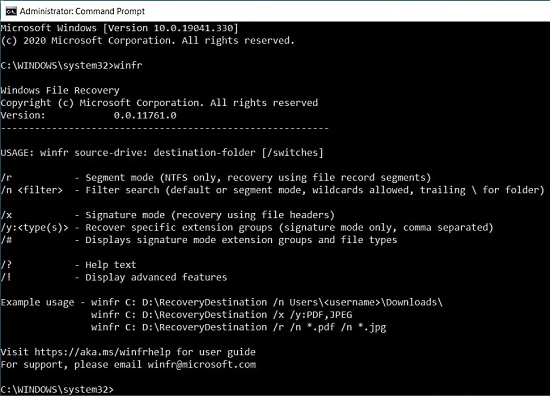The image size is (550, 396).
Task: Click at the final C:\WINDOWS\system32> prompt line
Action: point(57,389)
